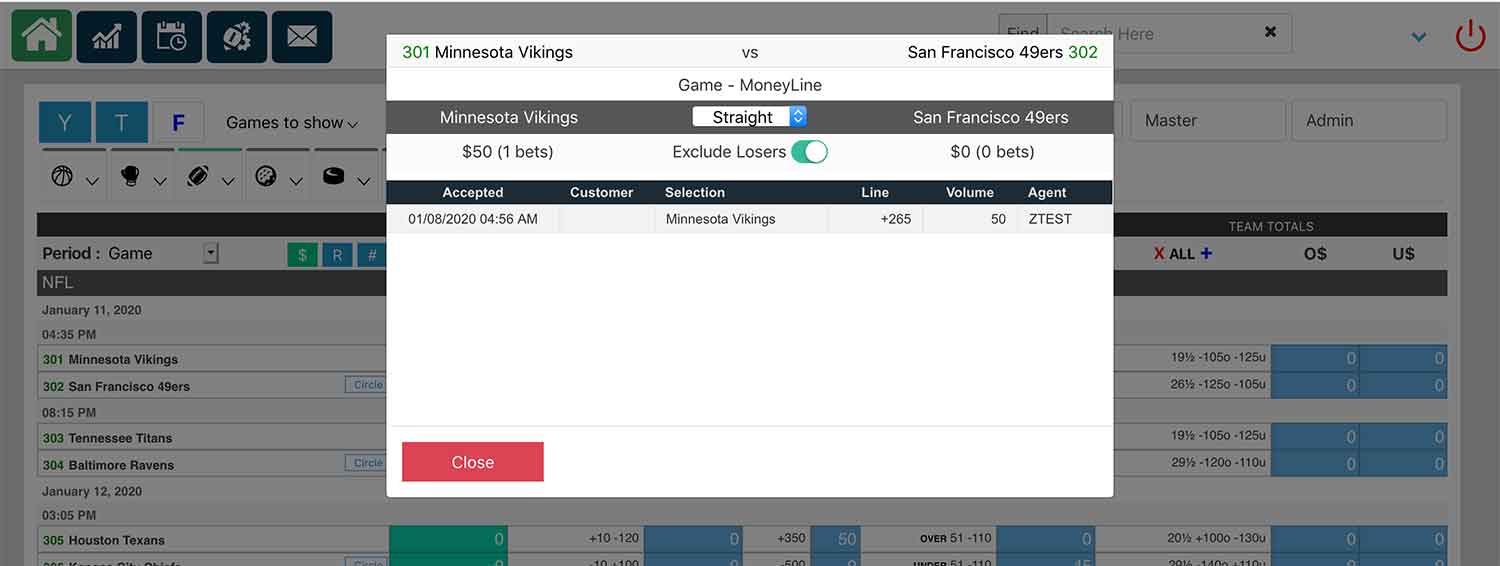Open the envelope messages icon
The width and height of the screenshot is (1500, 566).
coord(302,37)
